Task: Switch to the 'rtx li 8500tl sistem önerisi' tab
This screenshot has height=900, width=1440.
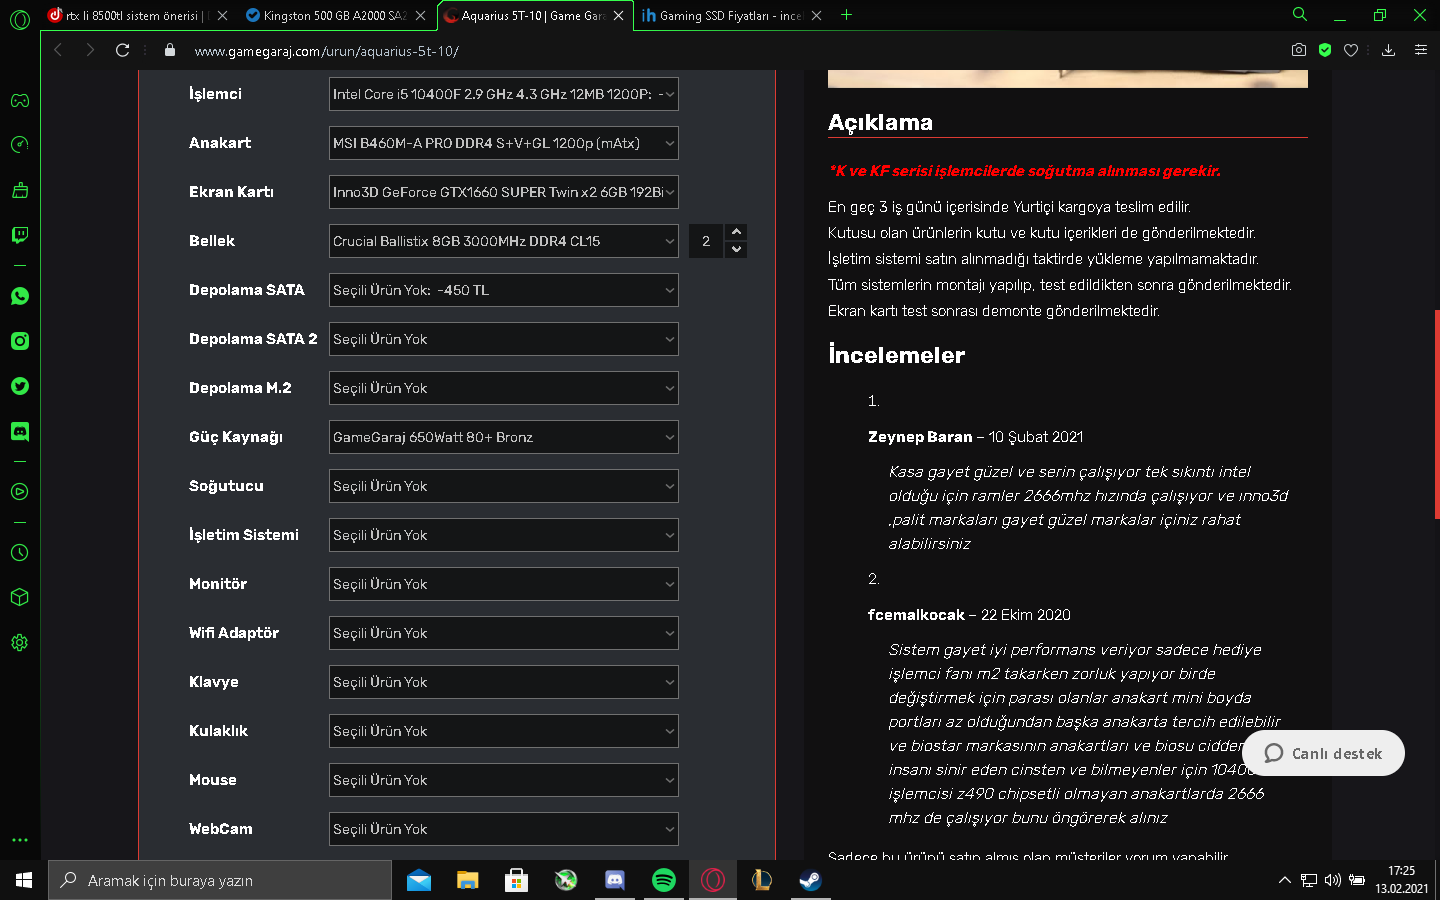Action: click(x=138, y=15)
